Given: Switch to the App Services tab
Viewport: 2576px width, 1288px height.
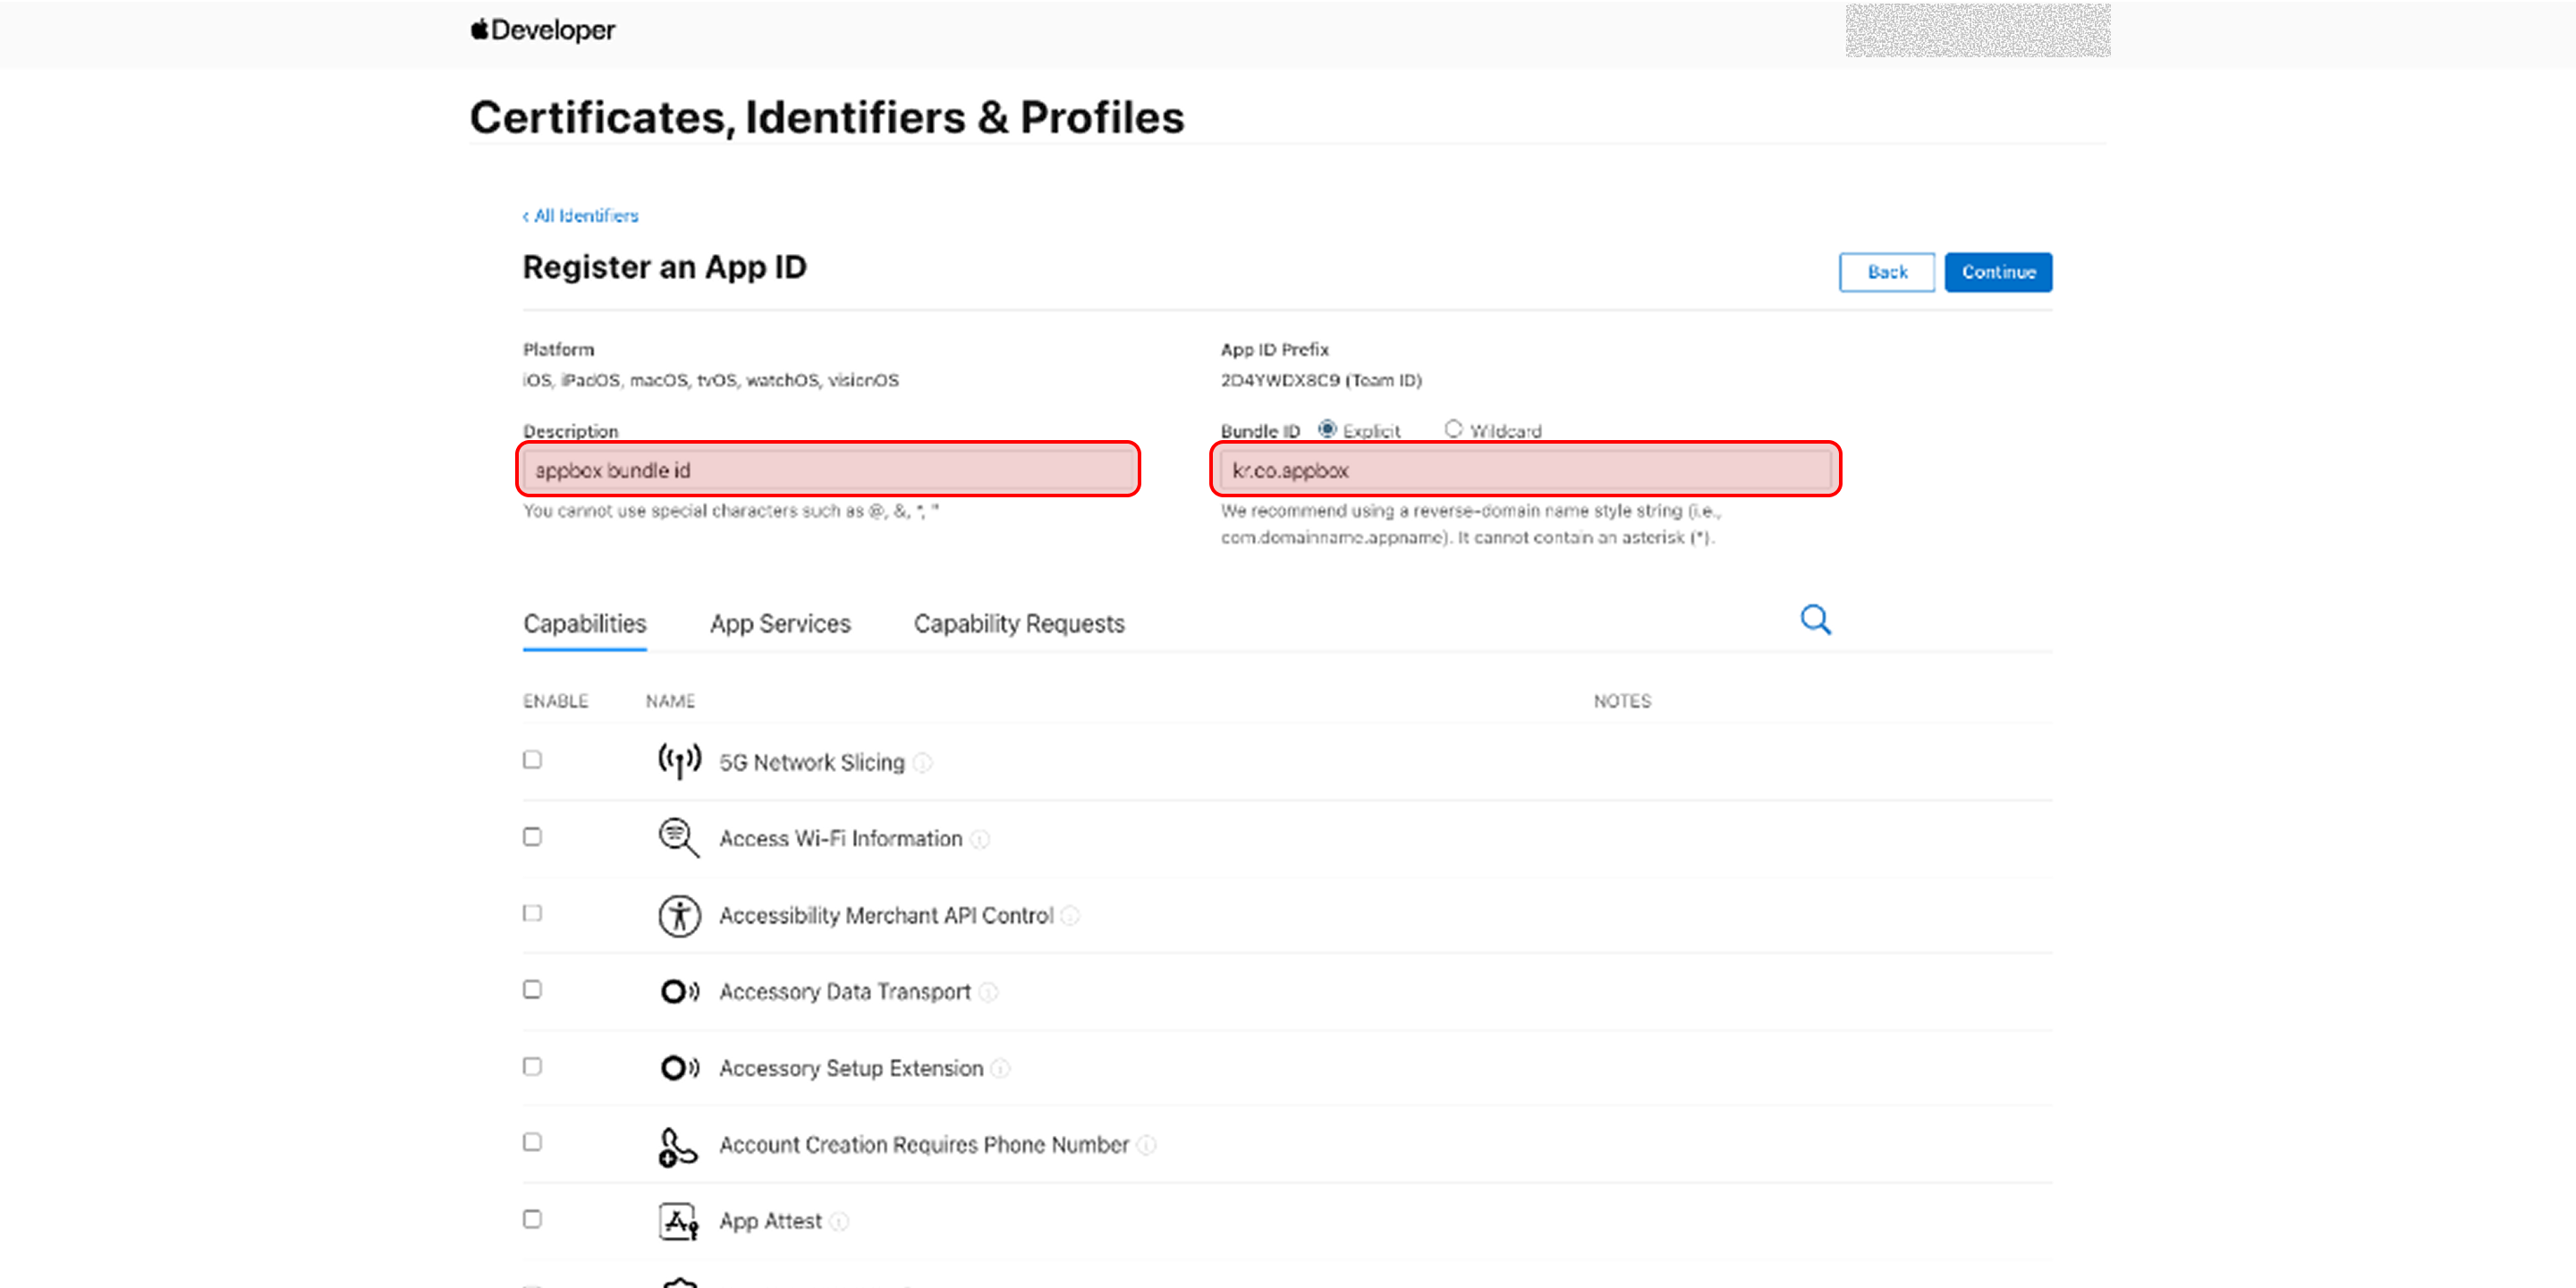Looking at the screenshot, I should (780, 624).
